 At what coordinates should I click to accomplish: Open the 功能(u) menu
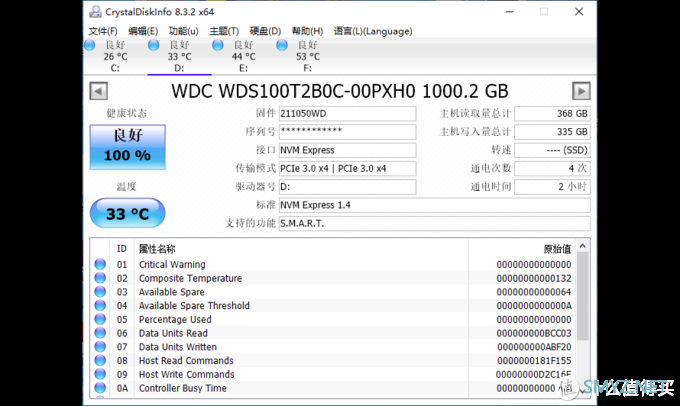pyautogui.click(x=183, y=31)
